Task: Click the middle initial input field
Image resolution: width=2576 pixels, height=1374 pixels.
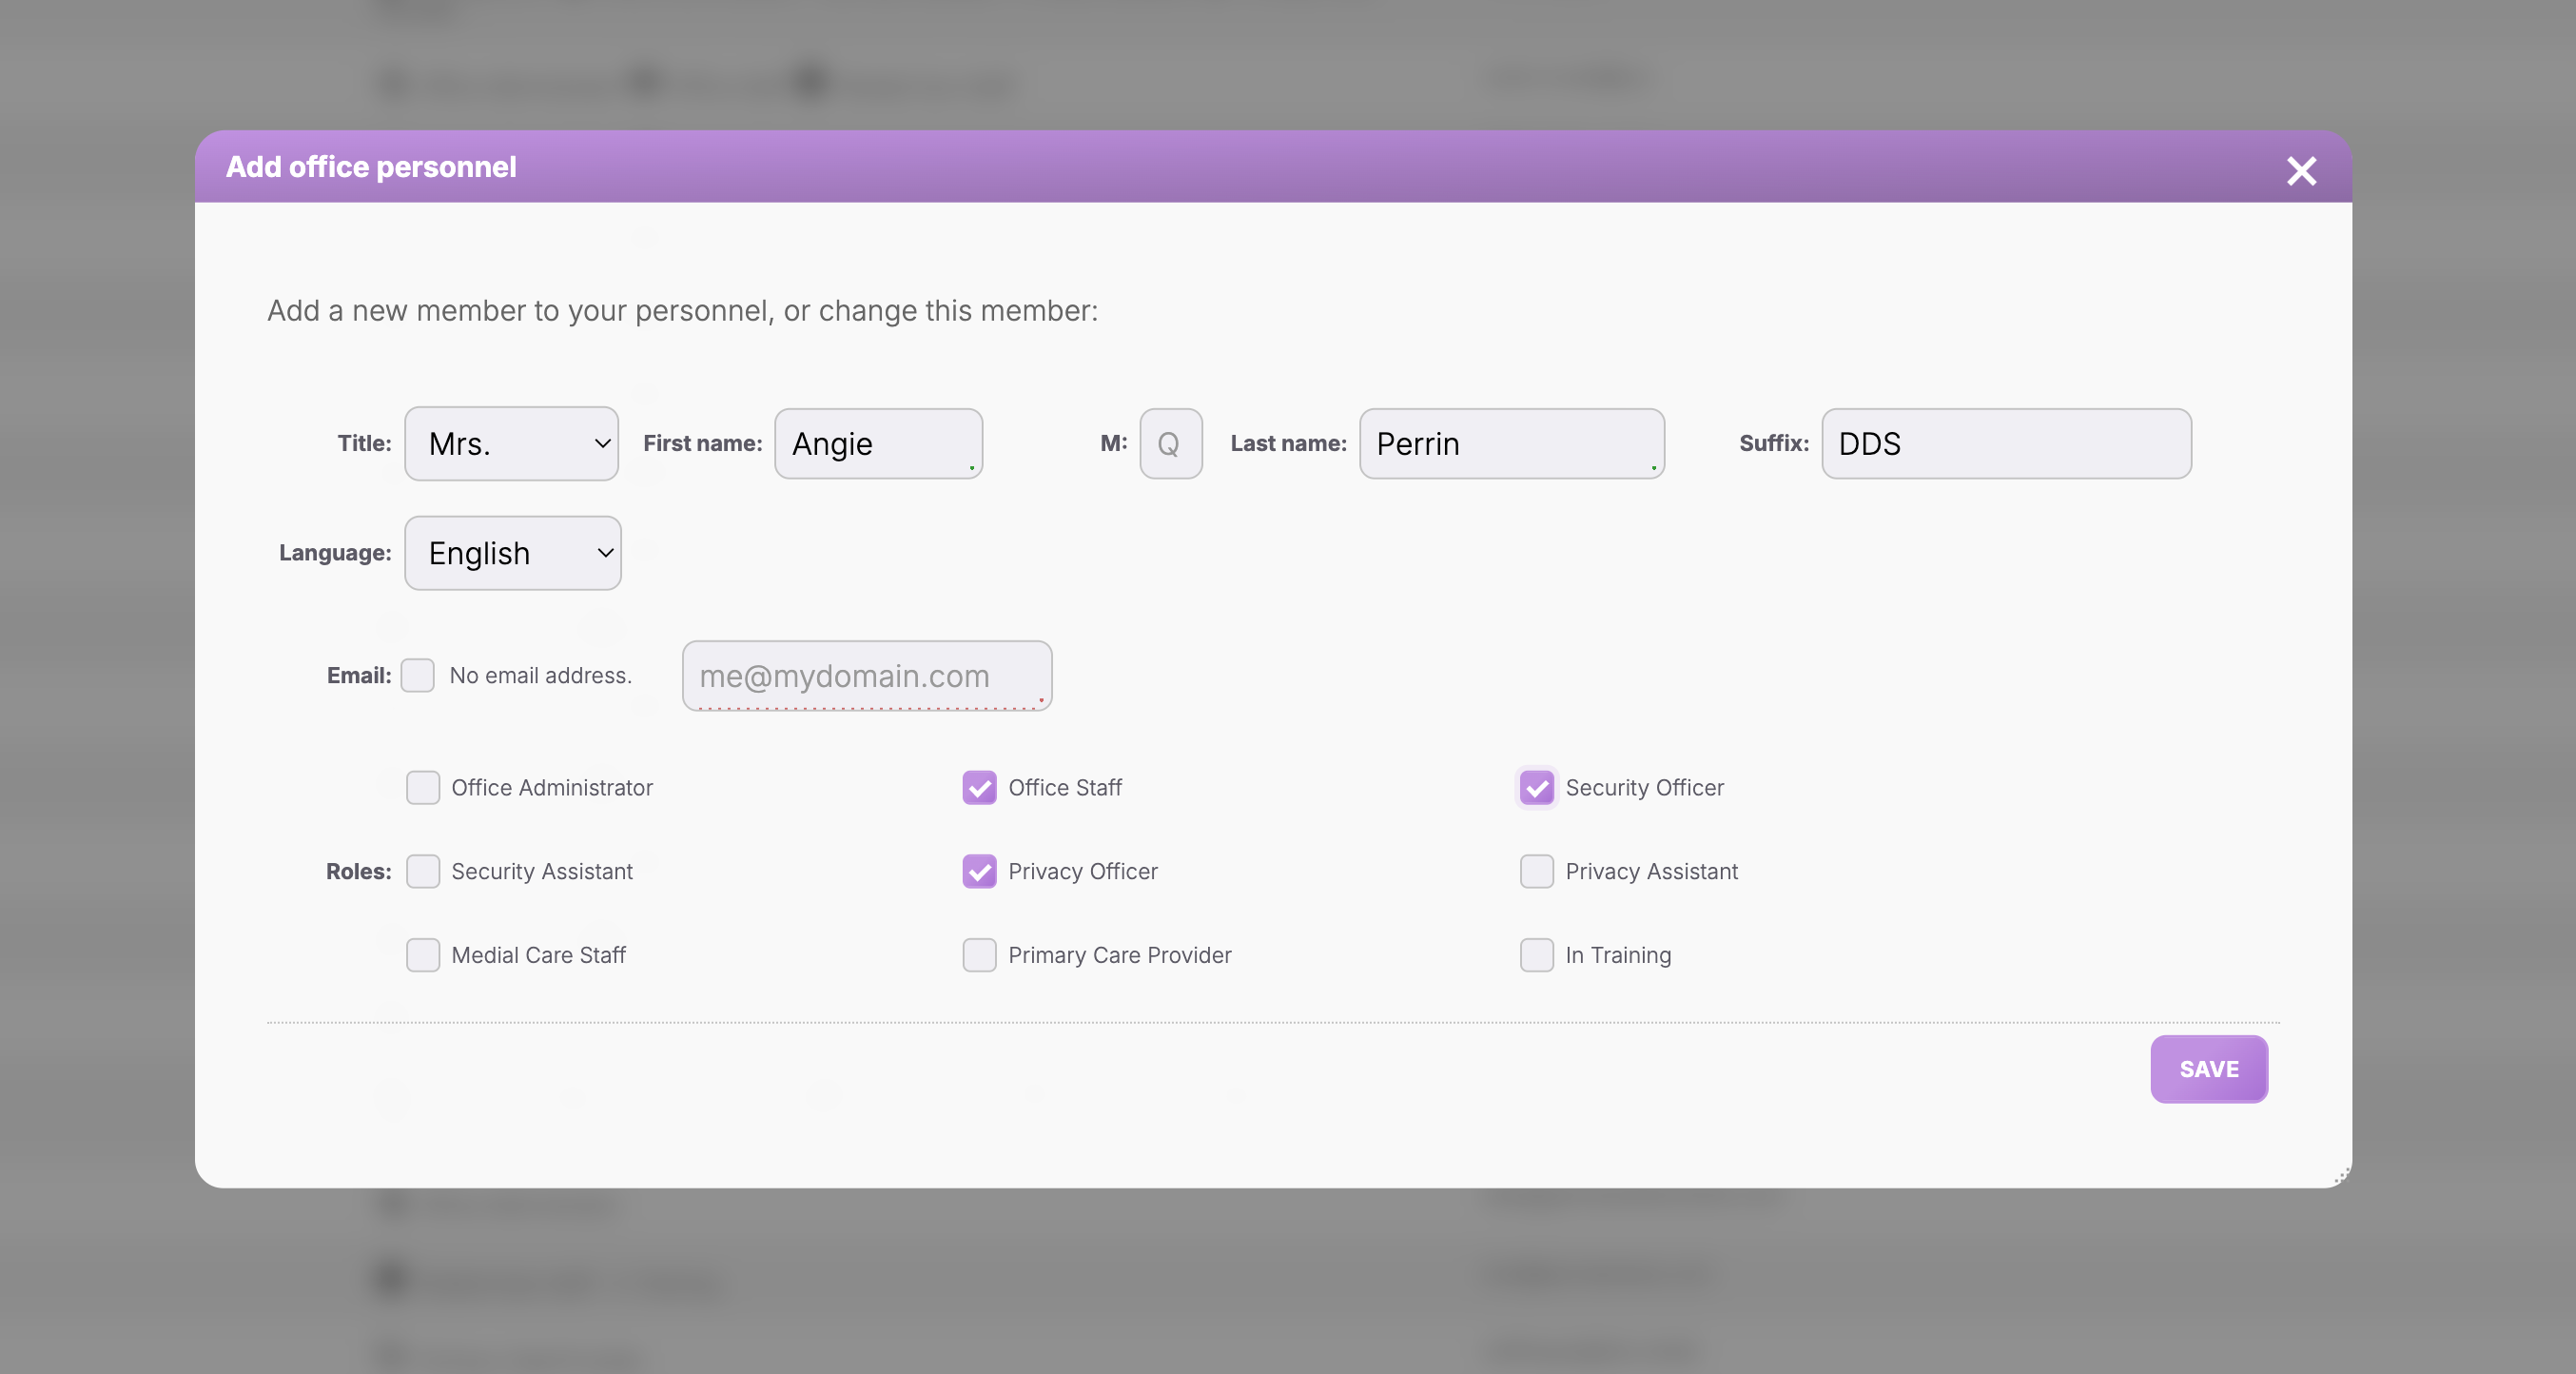Action: point(1170,443)
